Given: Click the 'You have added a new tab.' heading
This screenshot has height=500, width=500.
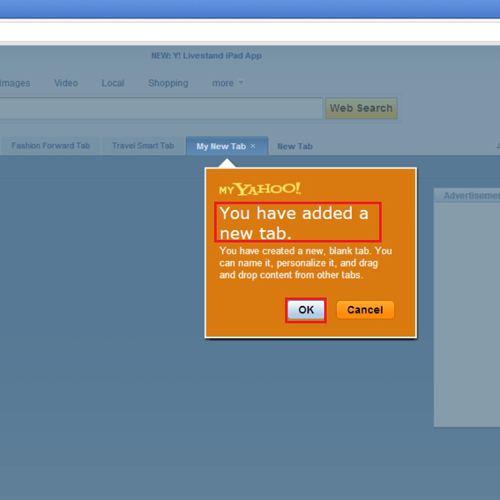Looking at the screenshot, I should pyautogui.click(x=294, y=223).
